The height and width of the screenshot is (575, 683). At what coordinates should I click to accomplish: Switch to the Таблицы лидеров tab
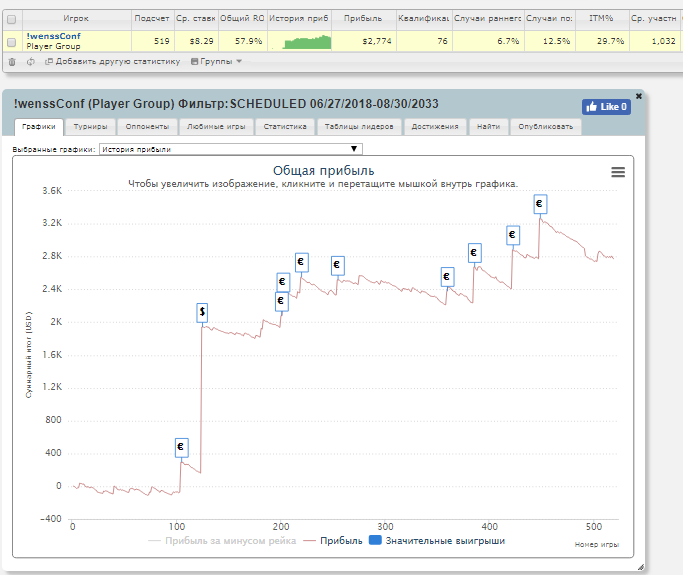pos(359,127)
